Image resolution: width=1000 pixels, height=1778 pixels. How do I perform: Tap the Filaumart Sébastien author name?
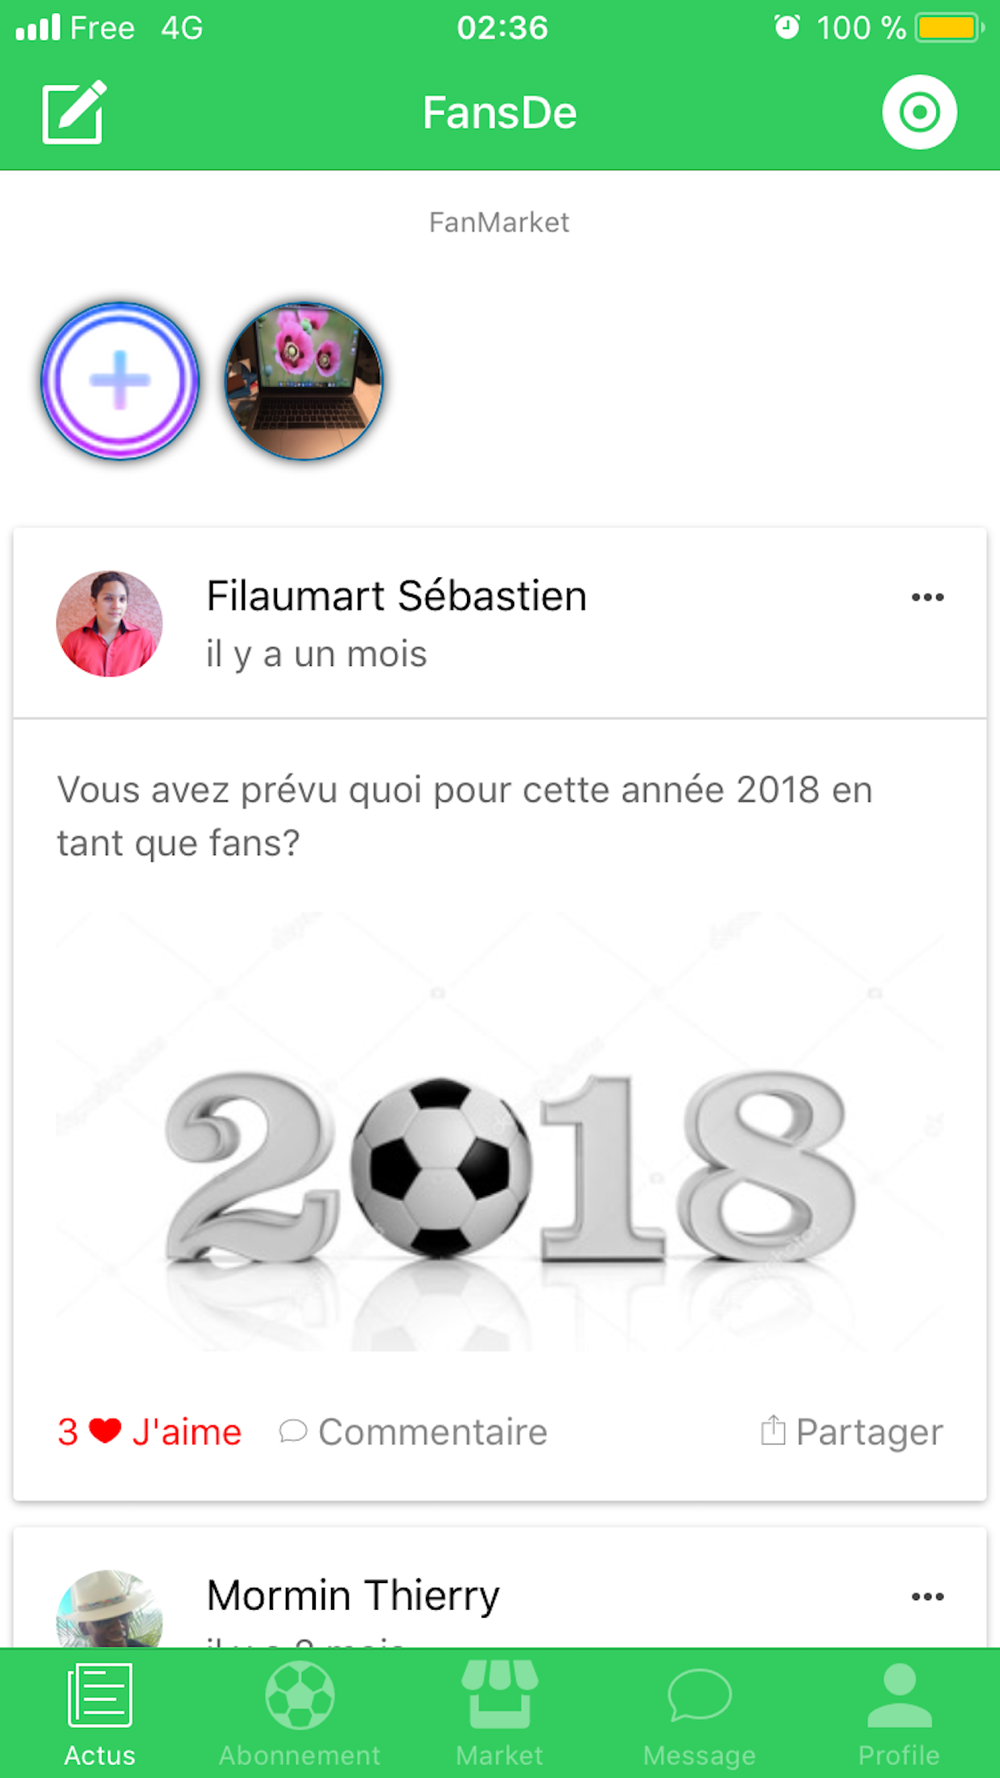[396, 596]
